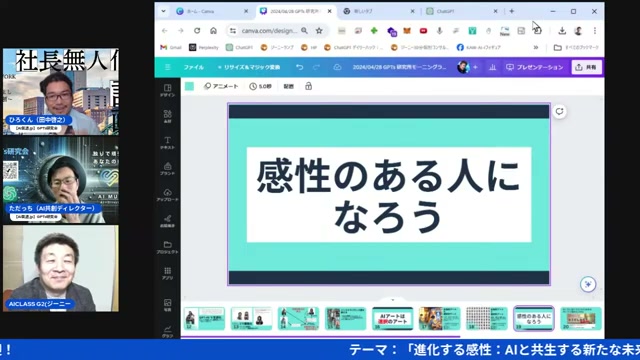The image size is (640, 360).
Task: Click the Canva hamburger menu icon
Action: (x=167, y=67)
